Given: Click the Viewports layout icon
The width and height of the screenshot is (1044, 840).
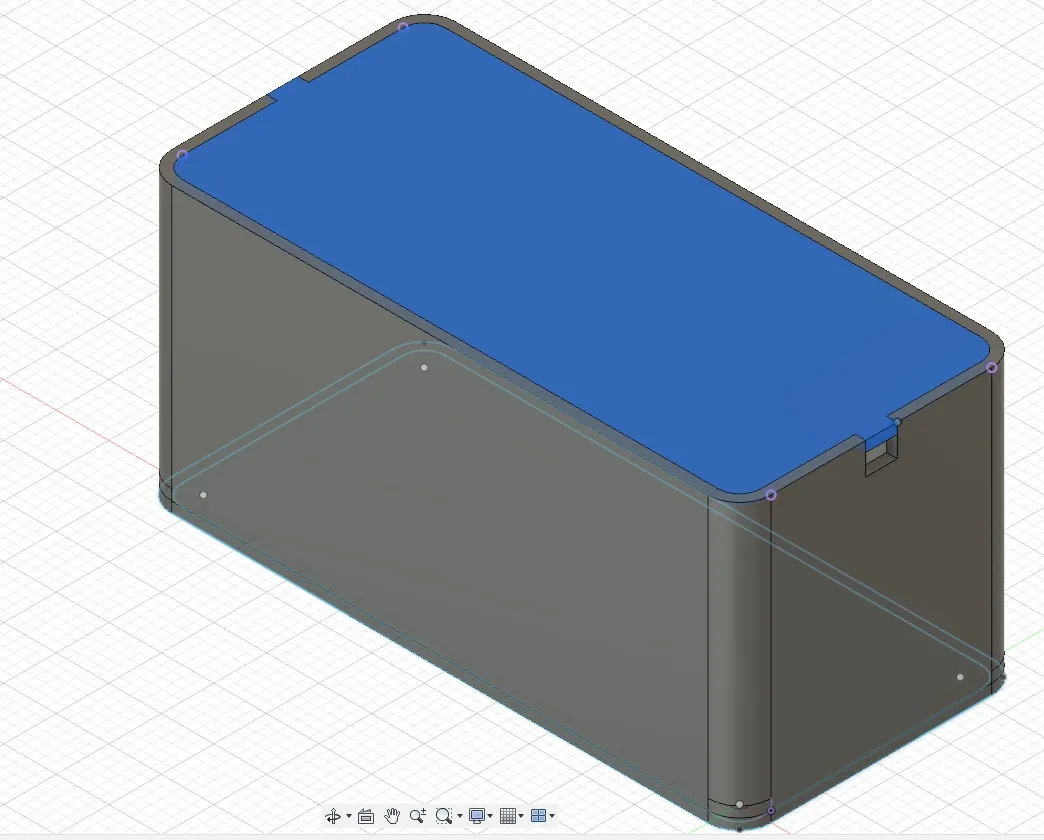Looking at the screenshot, I should 538,816.
